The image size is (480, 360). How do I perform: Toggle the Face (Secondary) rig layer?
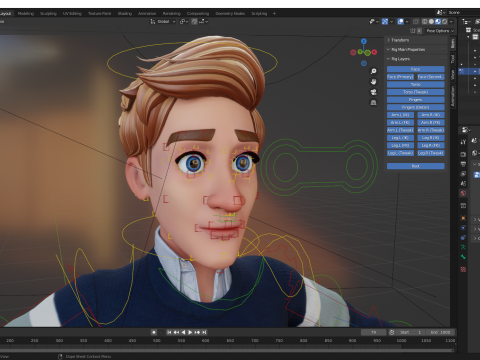click(431, 77)
